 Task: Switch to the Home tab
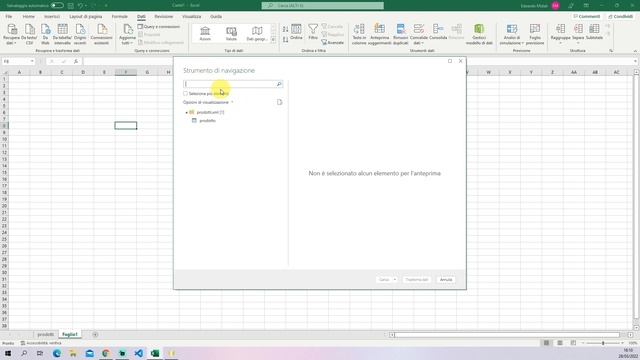[x=29, y=17]
